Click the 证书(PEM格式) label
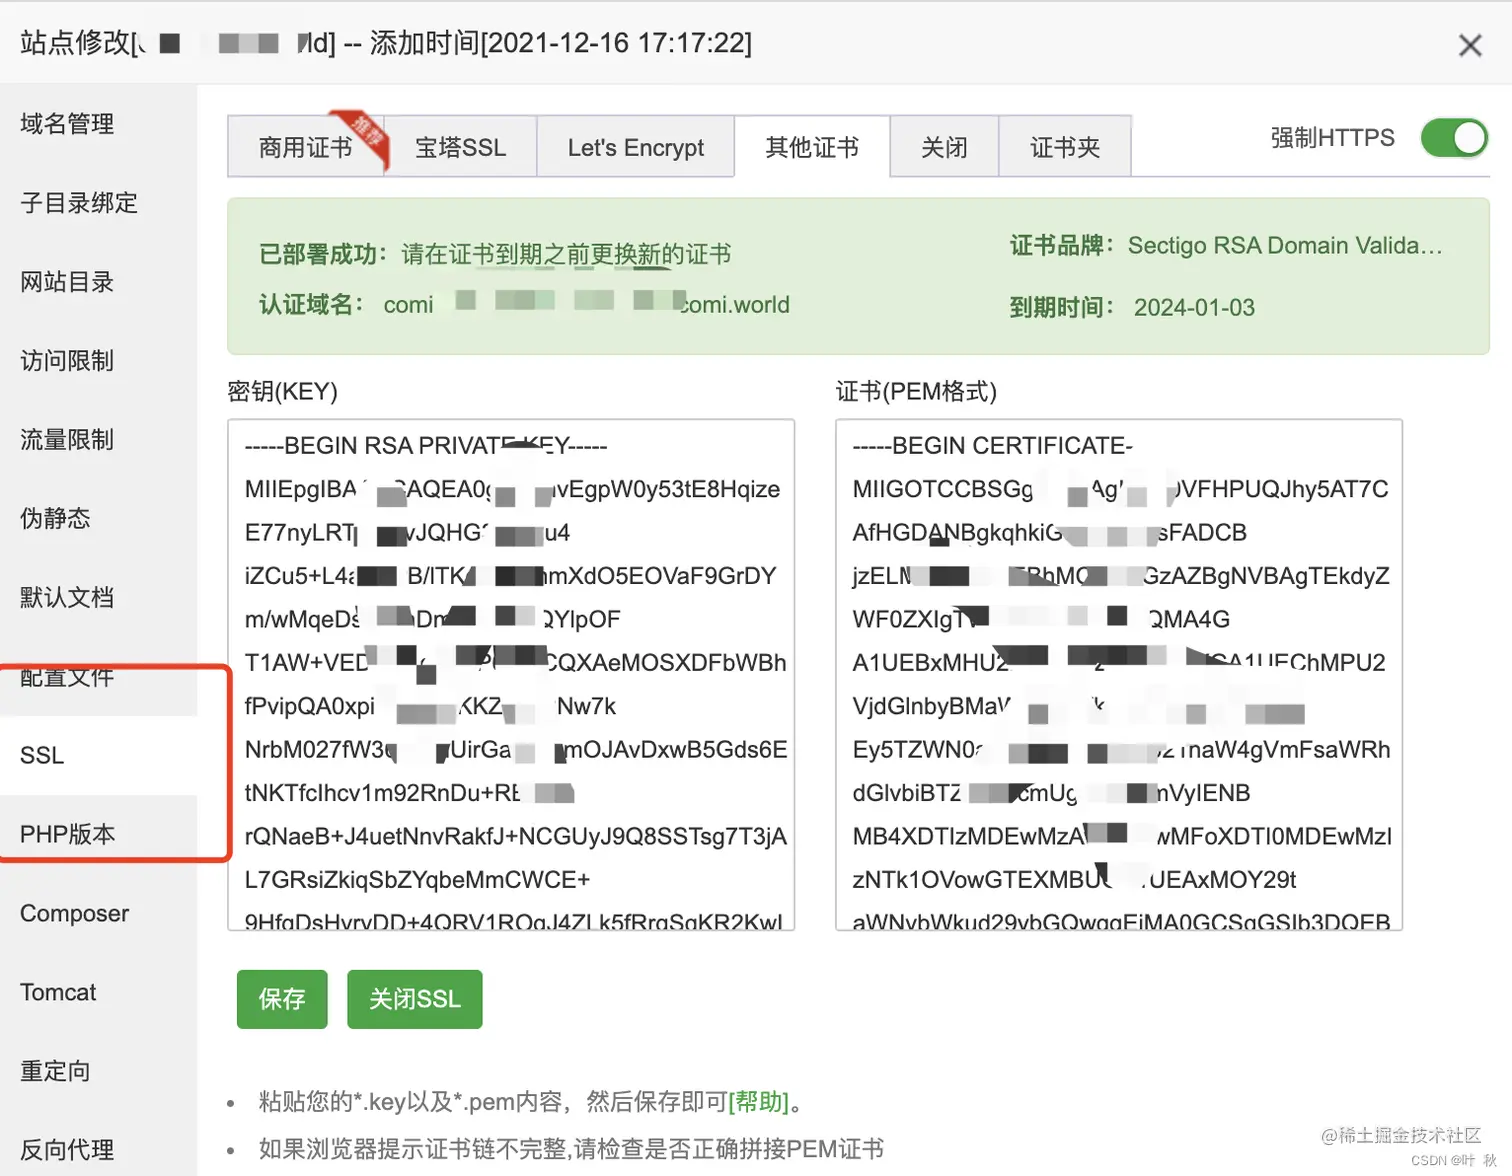The height and width of the screenshot is (1176, 1512). [916, 391]
